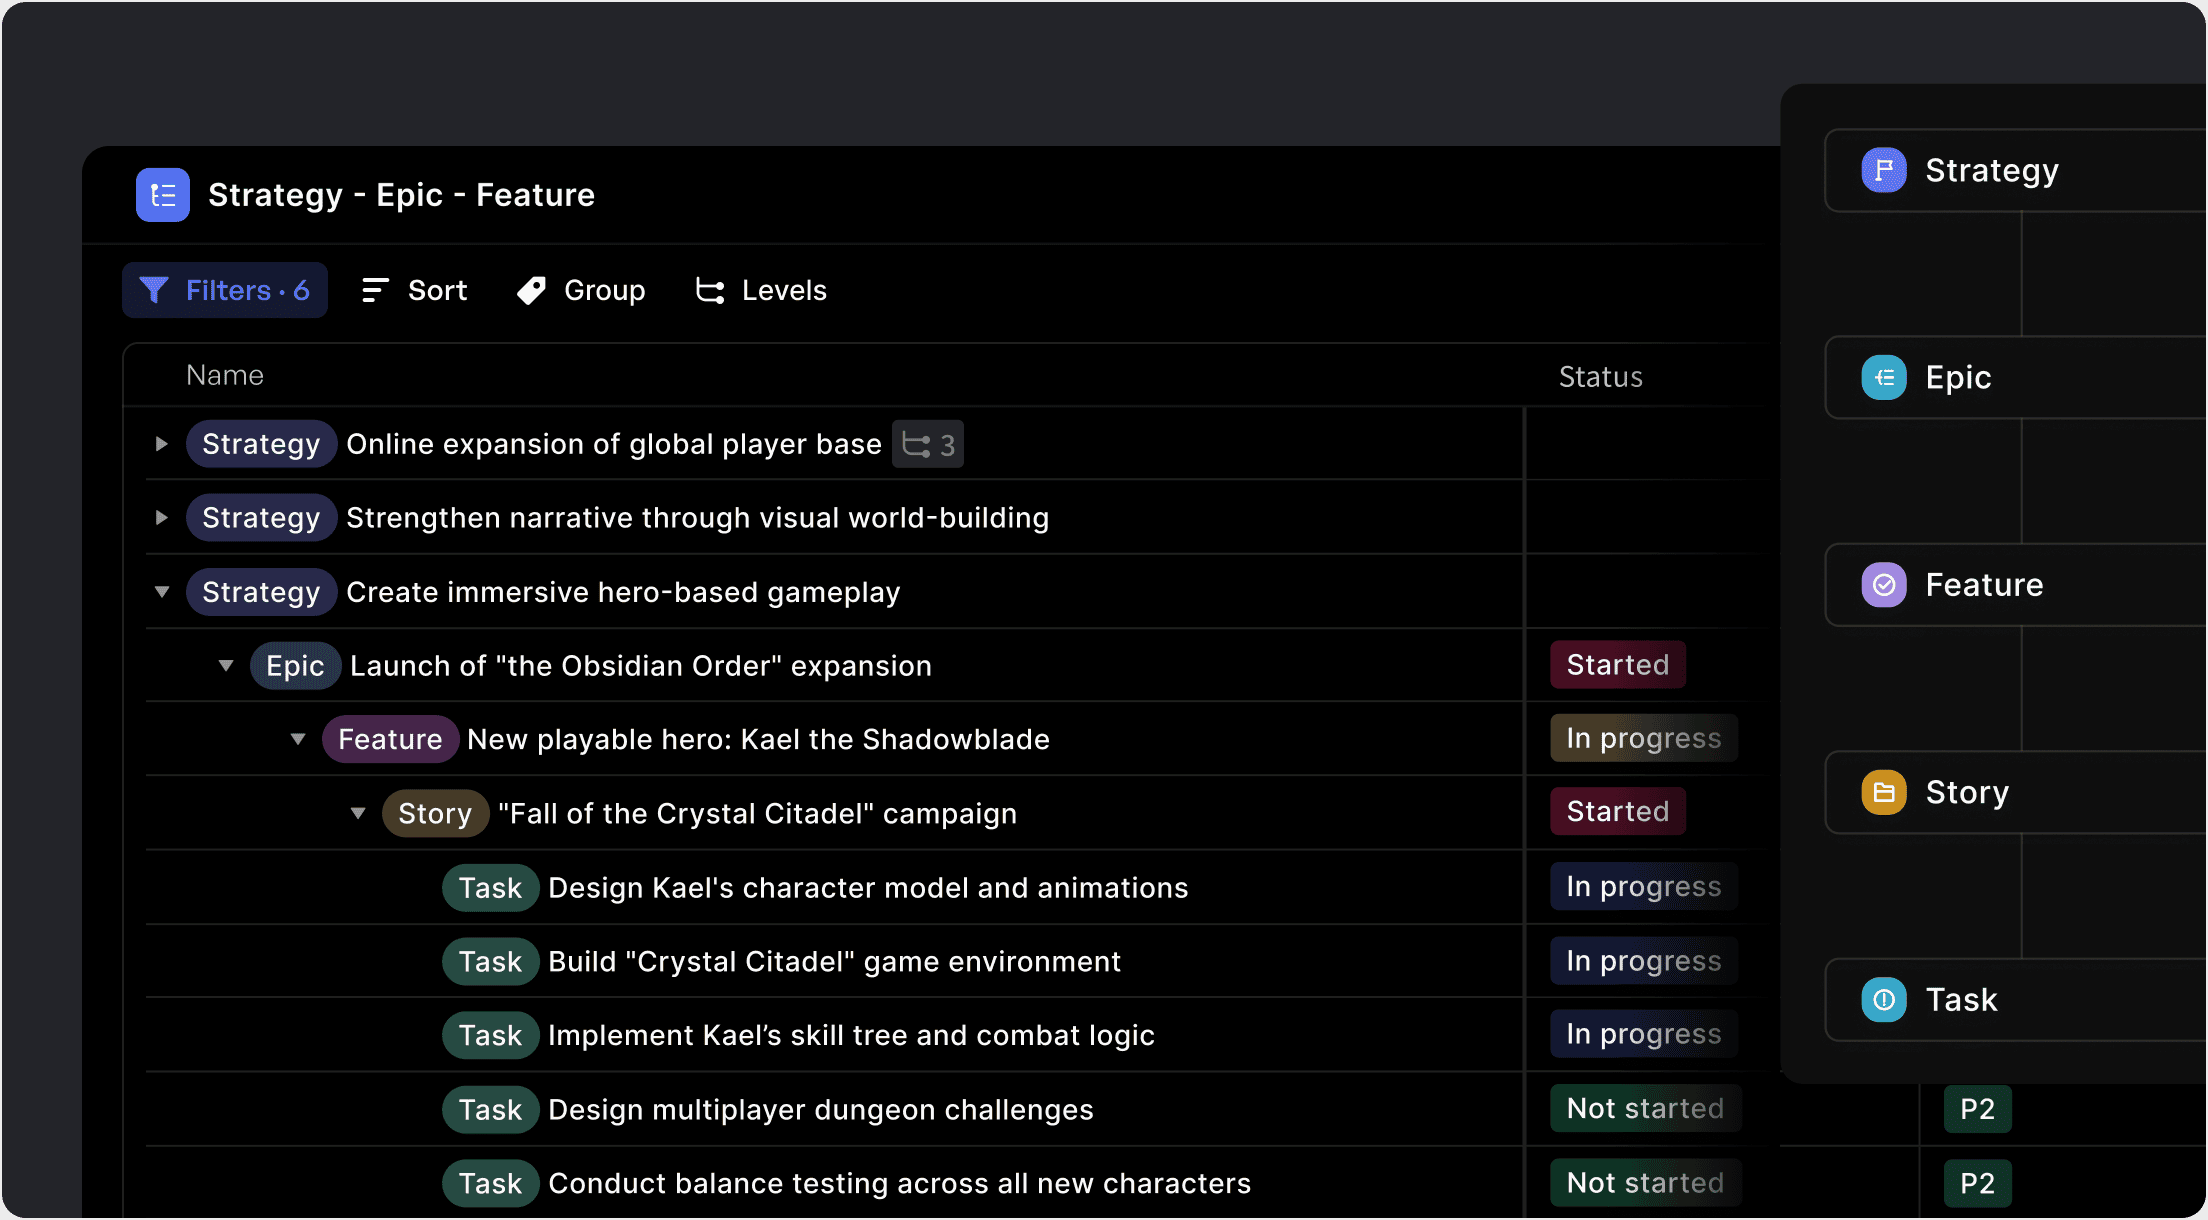Click the purple Feature checkmark icon
The width and height of the screenshot is (2208, 1220).
coord(1883,585)
